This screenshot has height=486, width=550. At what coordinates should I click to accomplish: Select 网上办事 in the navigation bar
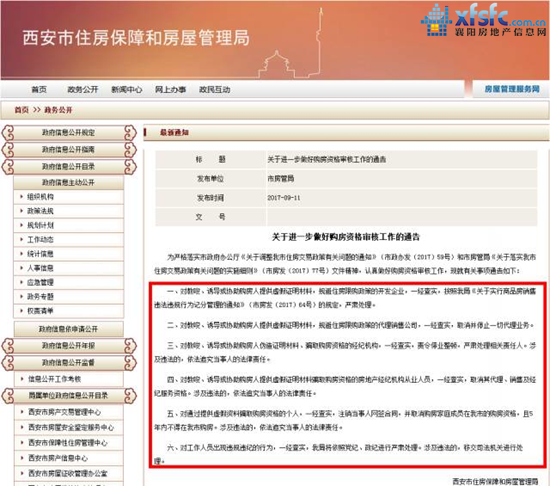point(170,89)
